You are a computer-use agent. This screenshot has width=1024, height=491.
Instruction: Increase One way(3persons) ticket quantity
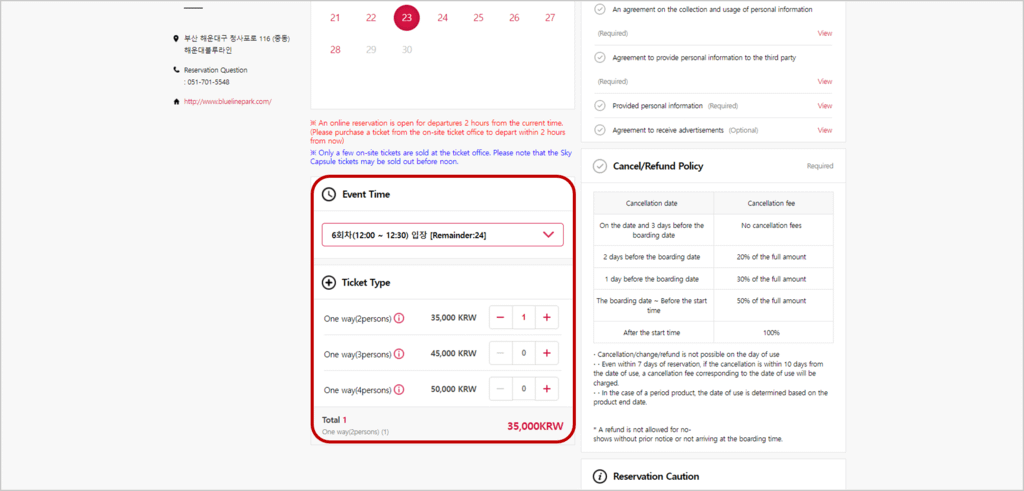[547, 353]
